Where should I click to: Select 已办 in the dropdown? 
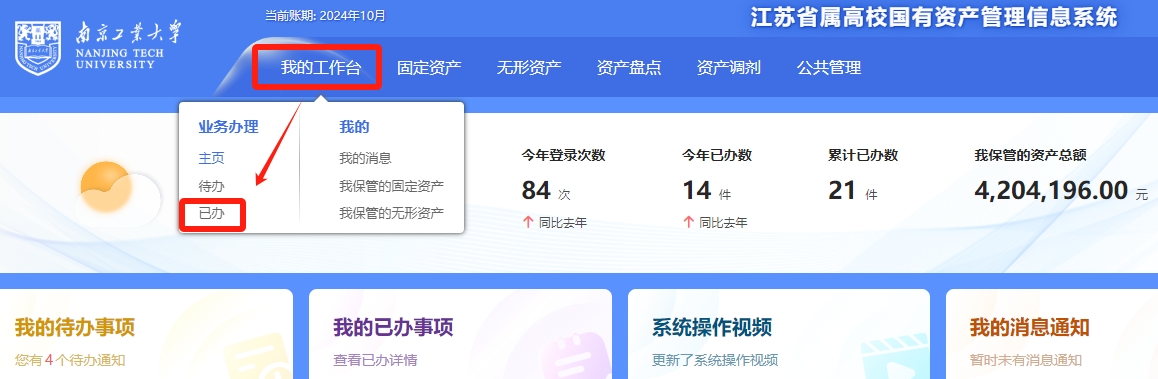point(211,214)
